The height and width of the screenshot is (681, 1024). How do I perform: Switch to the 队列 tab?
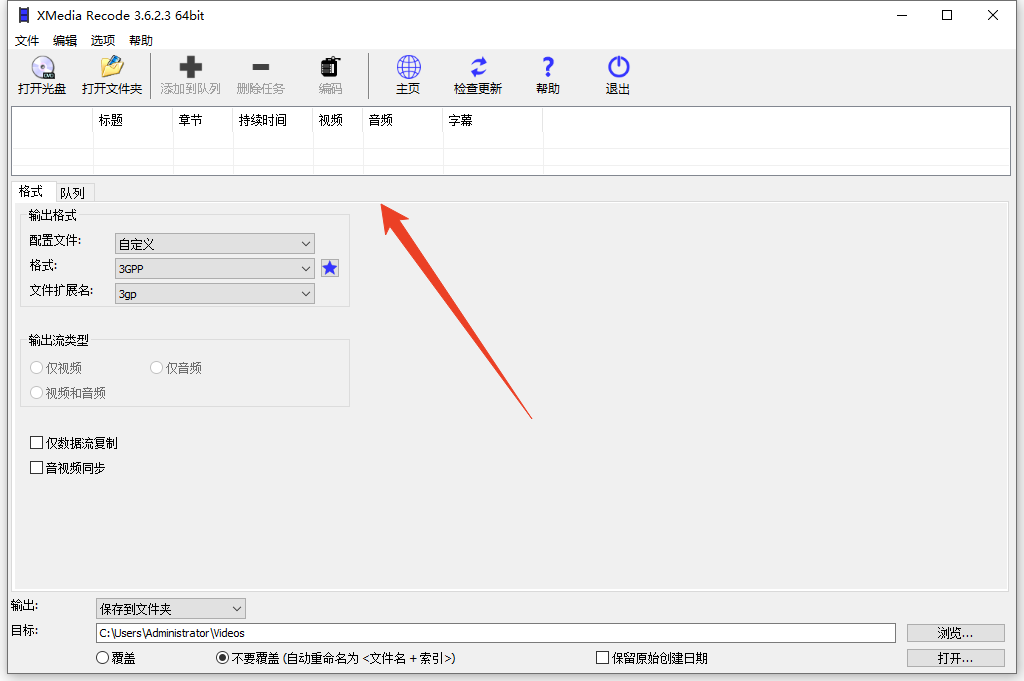coord(72,193)
